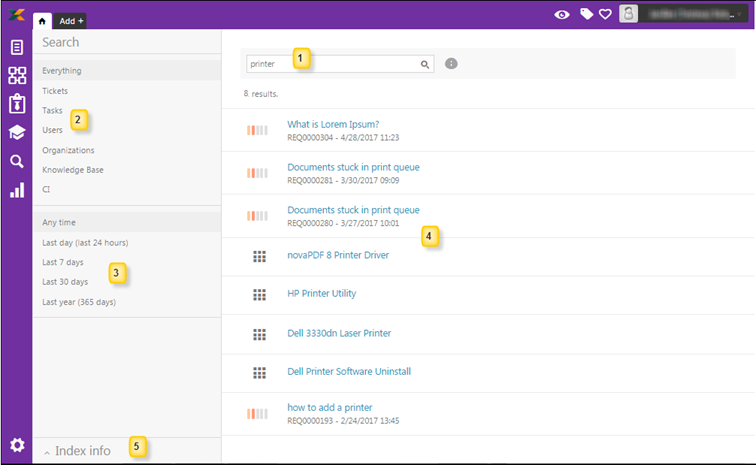The width and height of the screenshot is (756, 465).
Task: Open the graduation cap knowledge icon
Action: click(16, 133)
